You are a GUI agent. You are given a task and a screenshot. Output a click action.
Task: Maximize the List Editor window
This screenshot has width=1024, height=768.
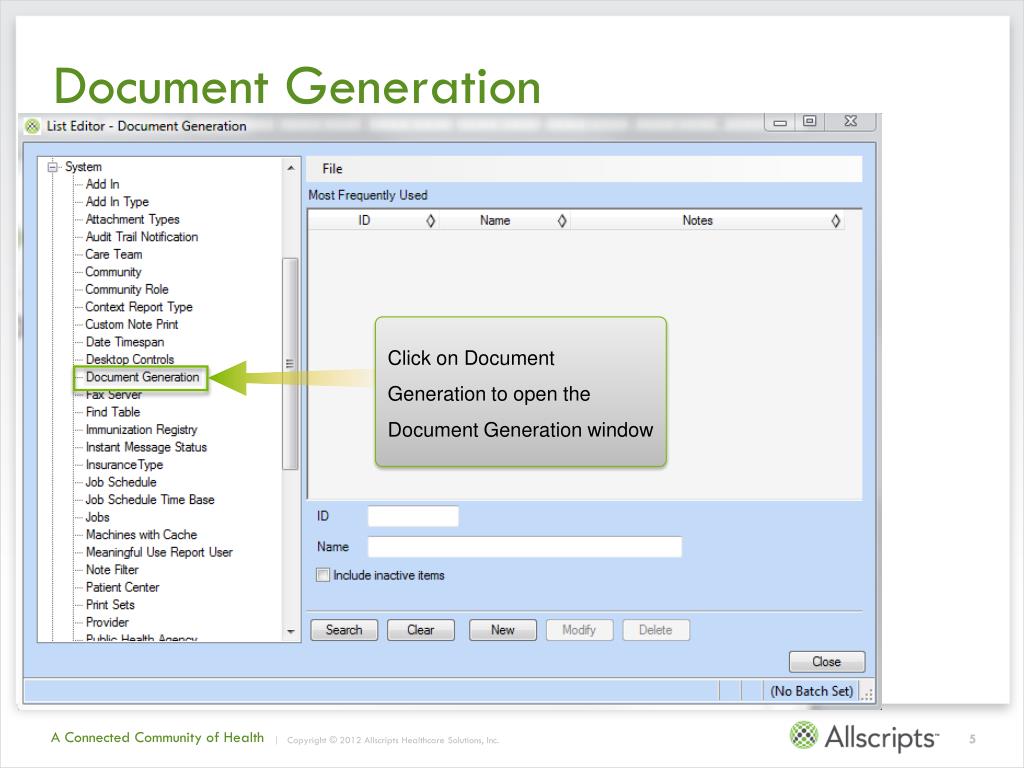[810, 121]
